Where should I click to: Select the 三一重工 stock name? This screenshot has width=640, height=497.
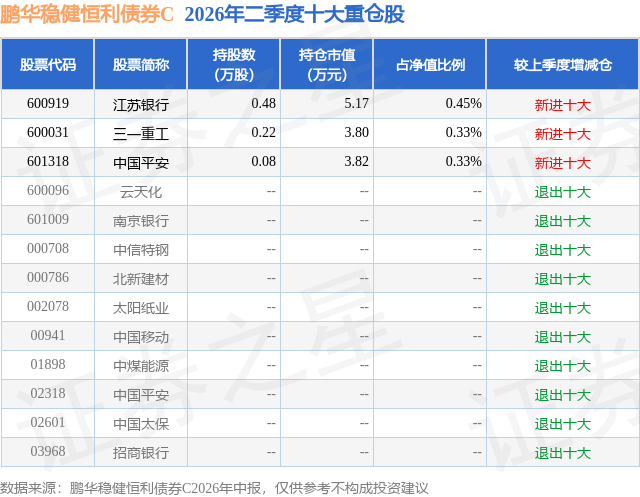[x=141, y=133]
